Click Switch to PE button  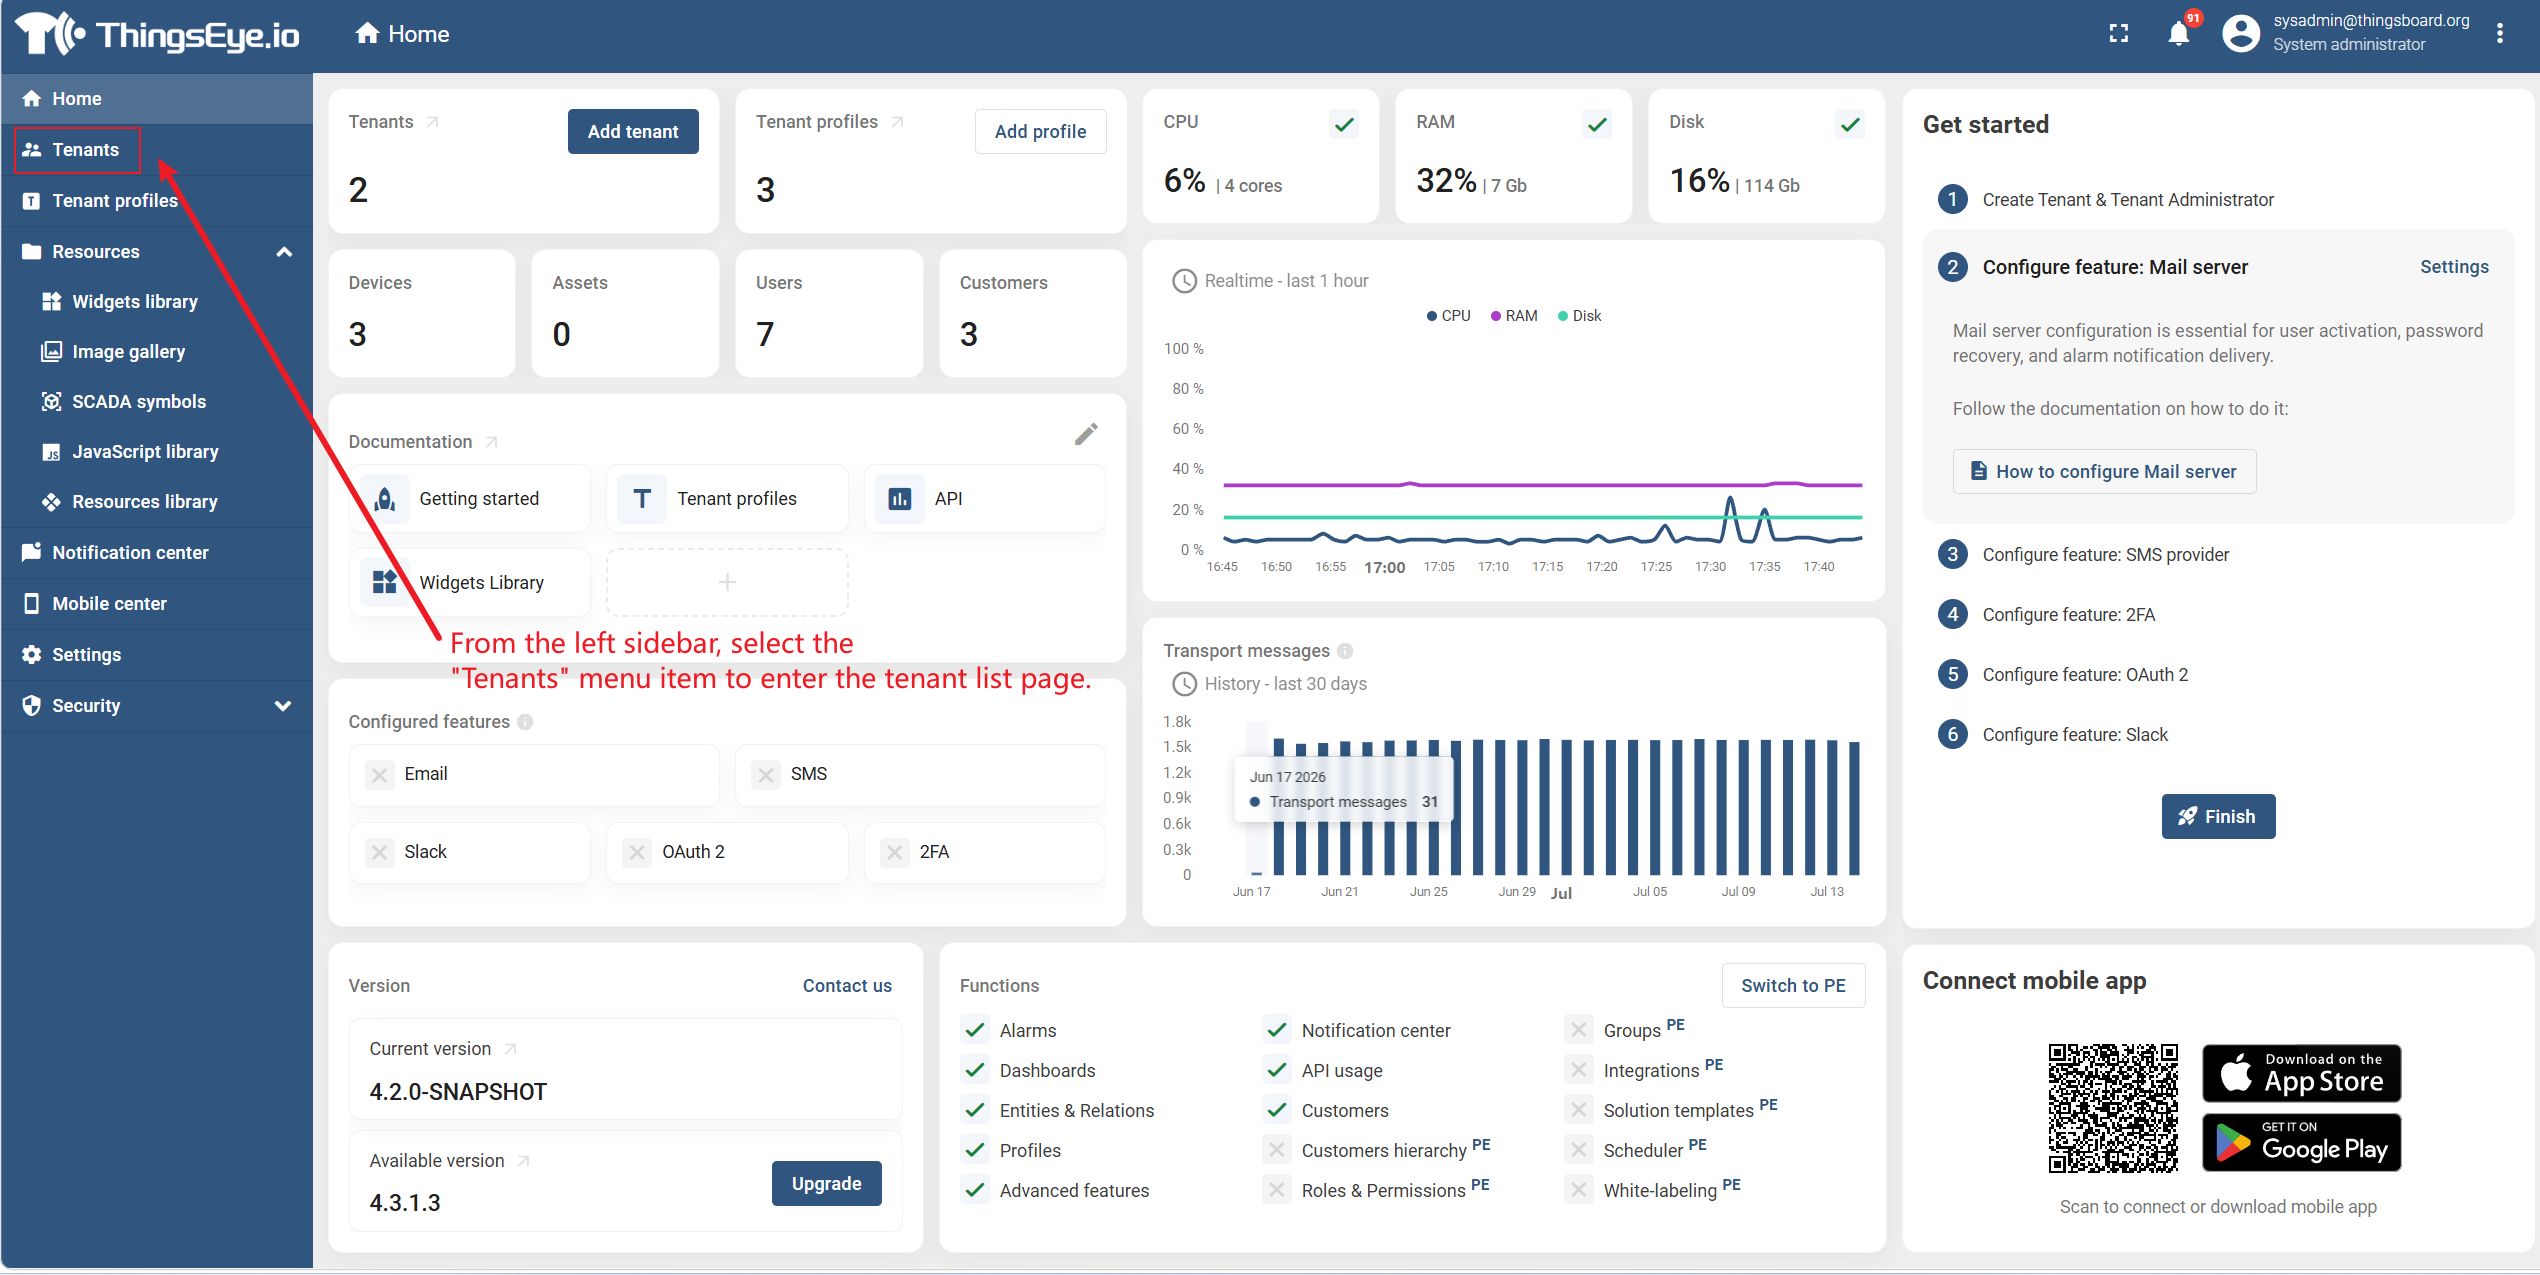1793,986
